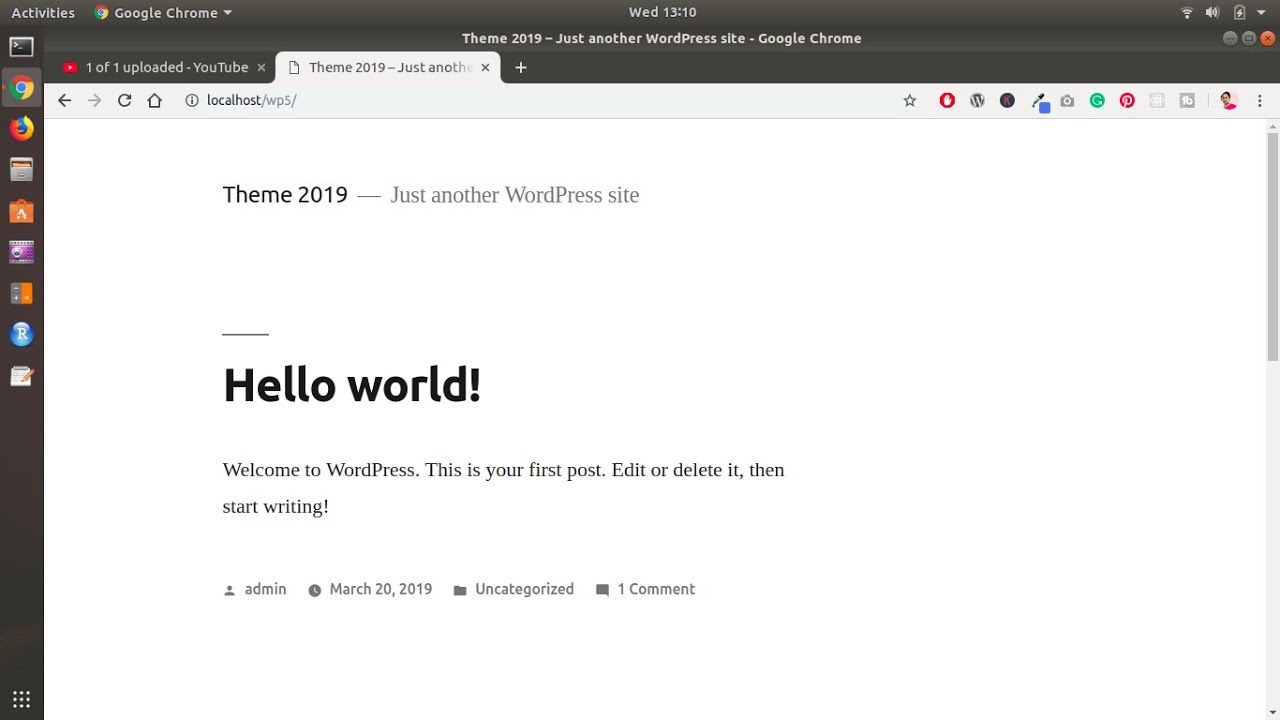Launch Firefox from the dock
The image size is (1280, 720).
click(21, 128)
